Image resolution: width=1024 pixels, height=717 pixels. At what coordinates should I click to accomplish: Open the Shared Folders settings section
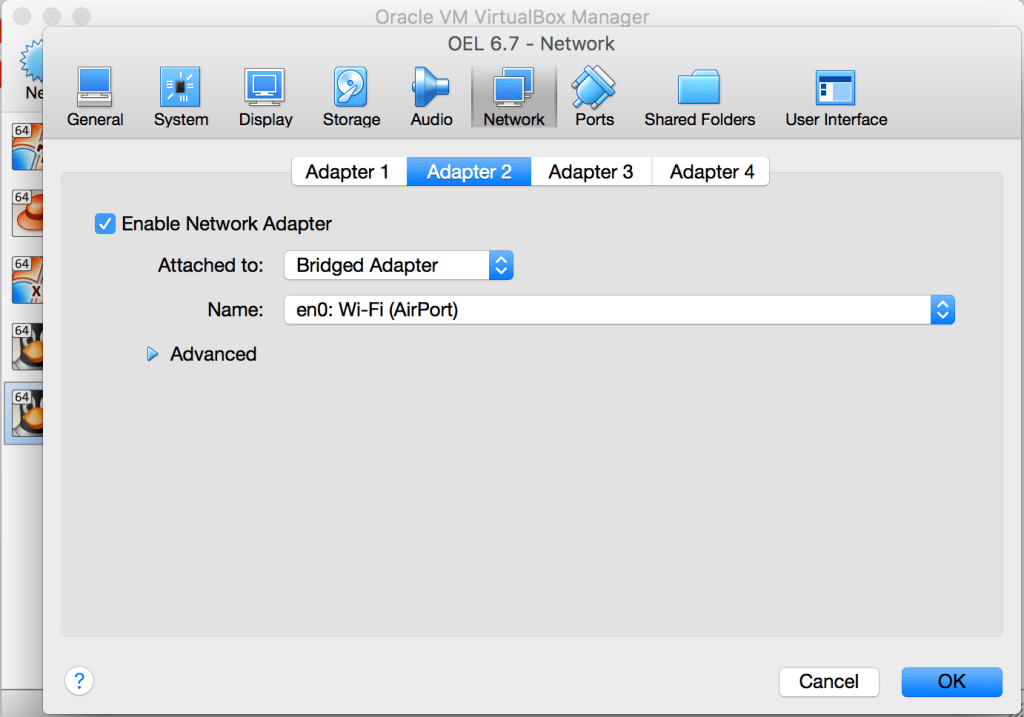point(699,97)
